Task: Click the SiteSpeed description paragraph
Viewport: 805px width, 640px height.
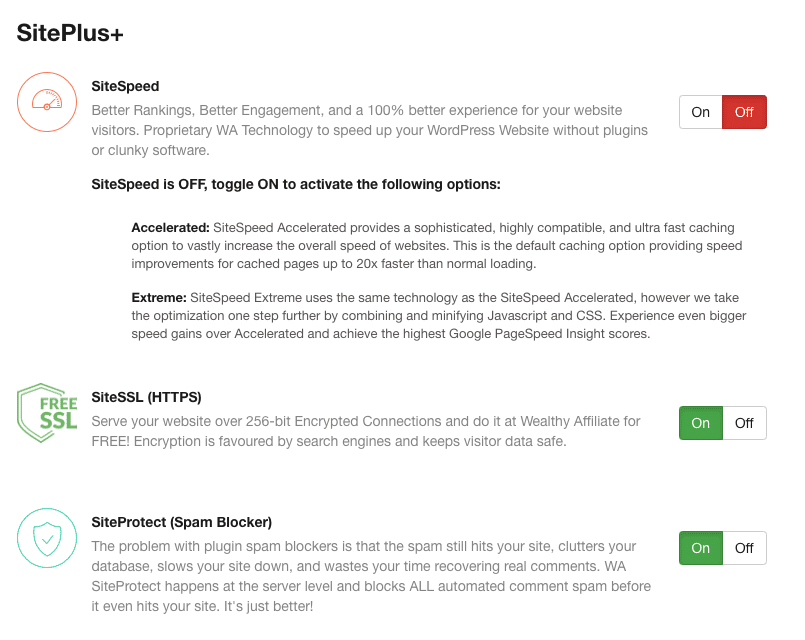Action: (x=370, y=130)
